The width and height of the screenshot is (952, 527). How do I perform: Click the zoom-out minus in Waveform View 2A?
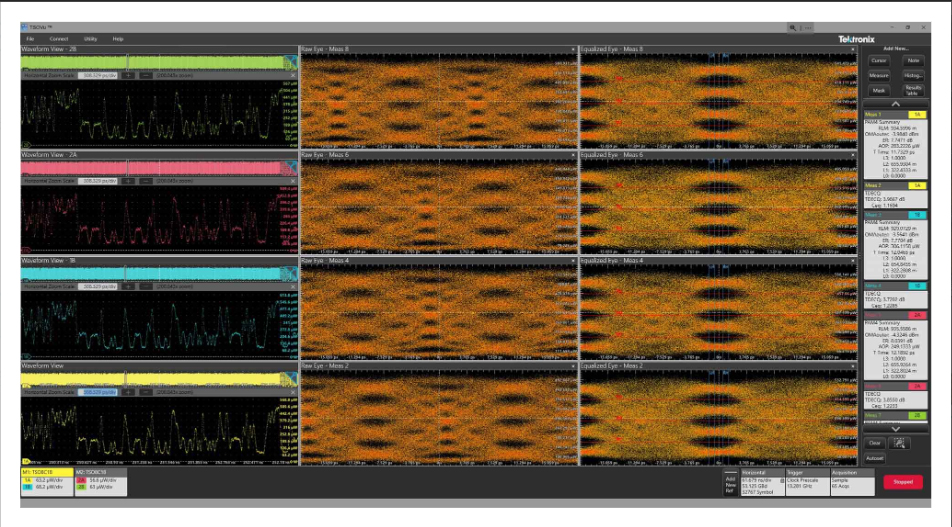[146, 181]
